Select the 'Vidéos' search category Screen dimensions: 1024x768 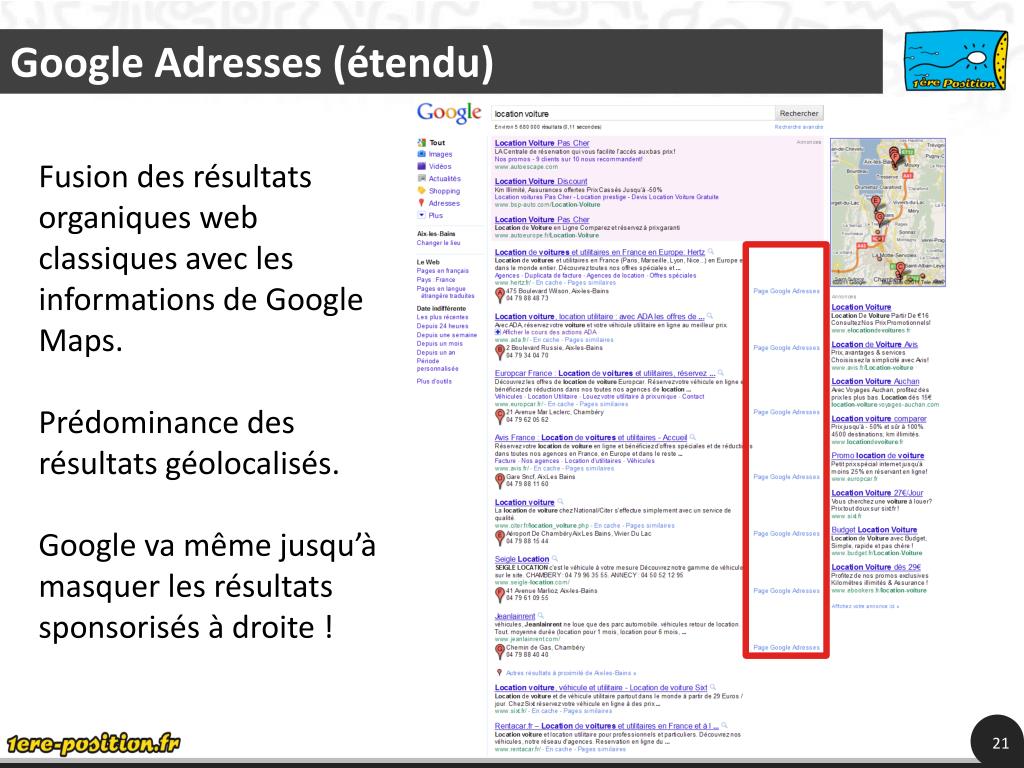pyautogui.click(x=440, y=166)
